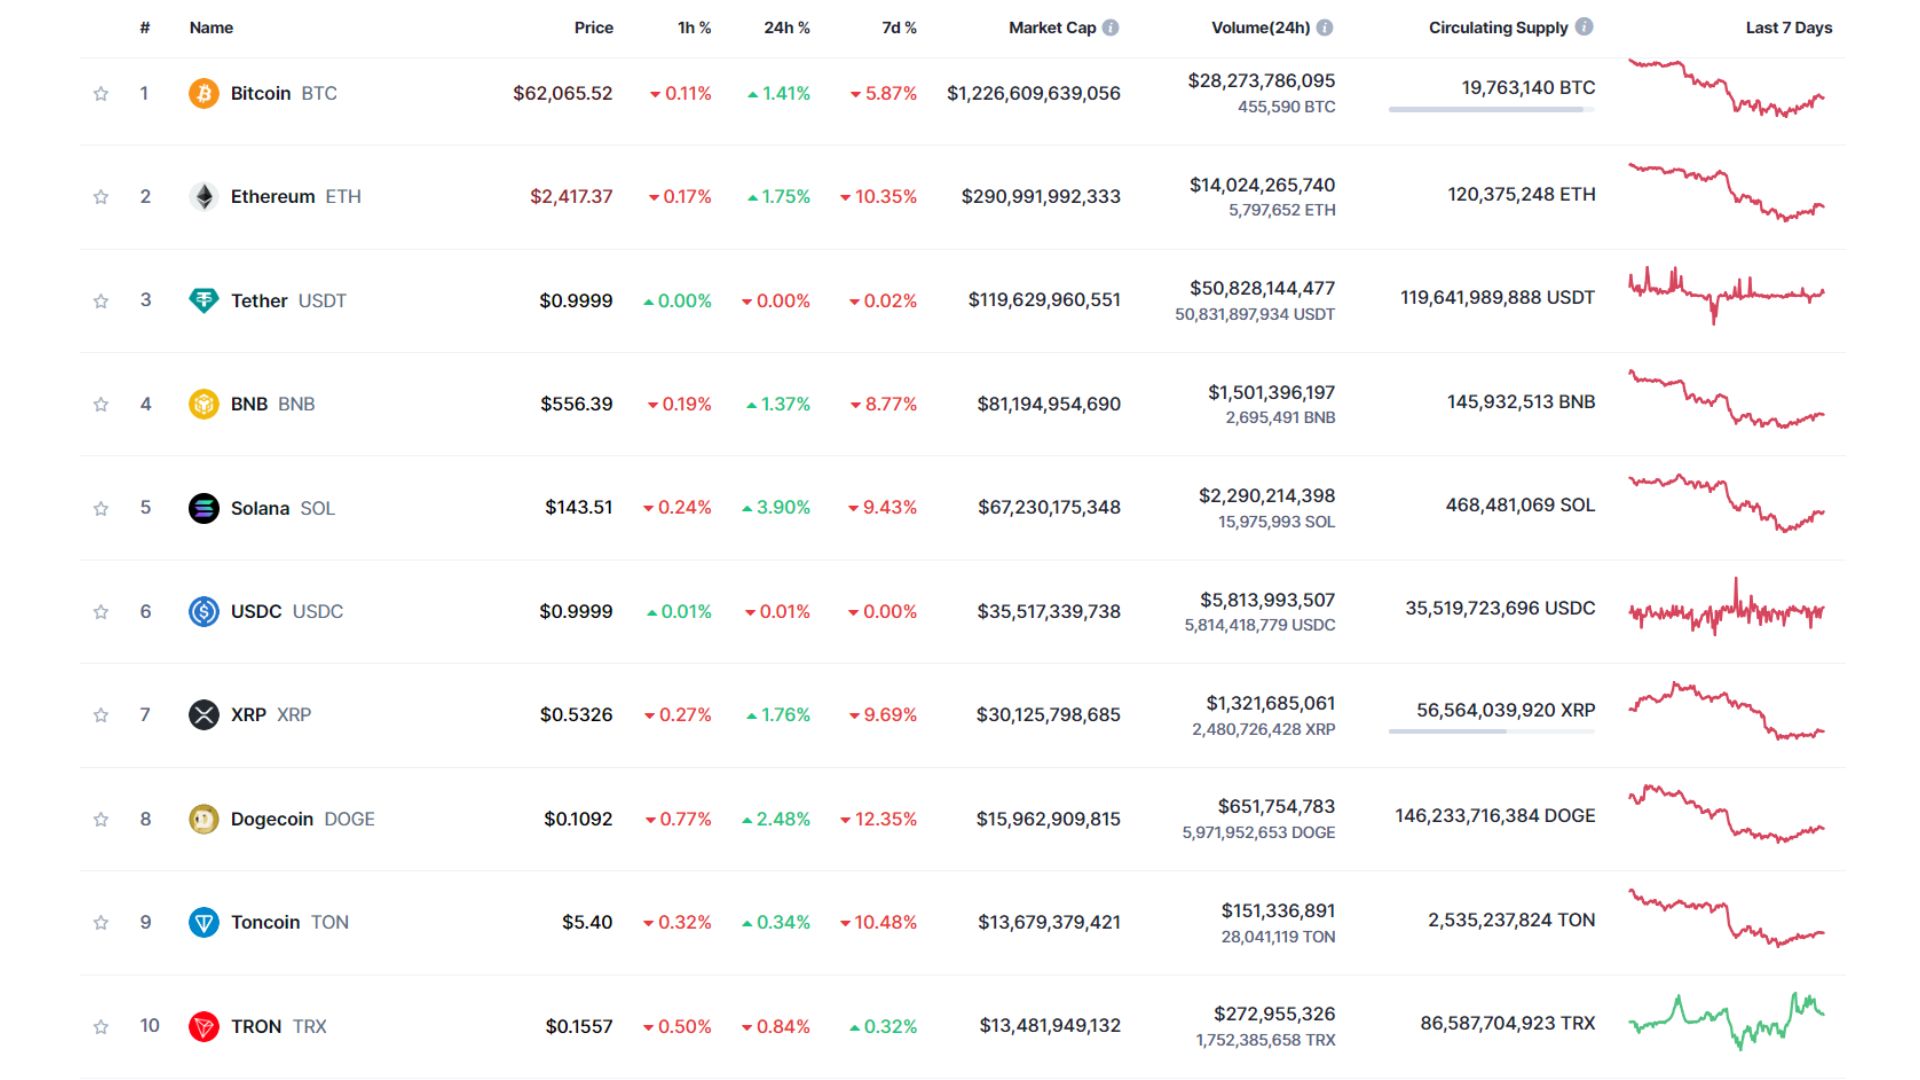Select the TRON red logo icon
The width and height of the screenshot is (1920, 1080).
204,1025
